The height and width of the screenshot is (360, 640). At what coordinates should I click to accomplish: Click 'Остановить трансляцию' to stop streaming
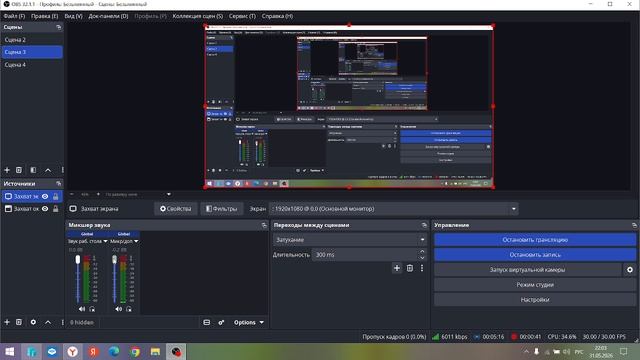tap(535, 240)
